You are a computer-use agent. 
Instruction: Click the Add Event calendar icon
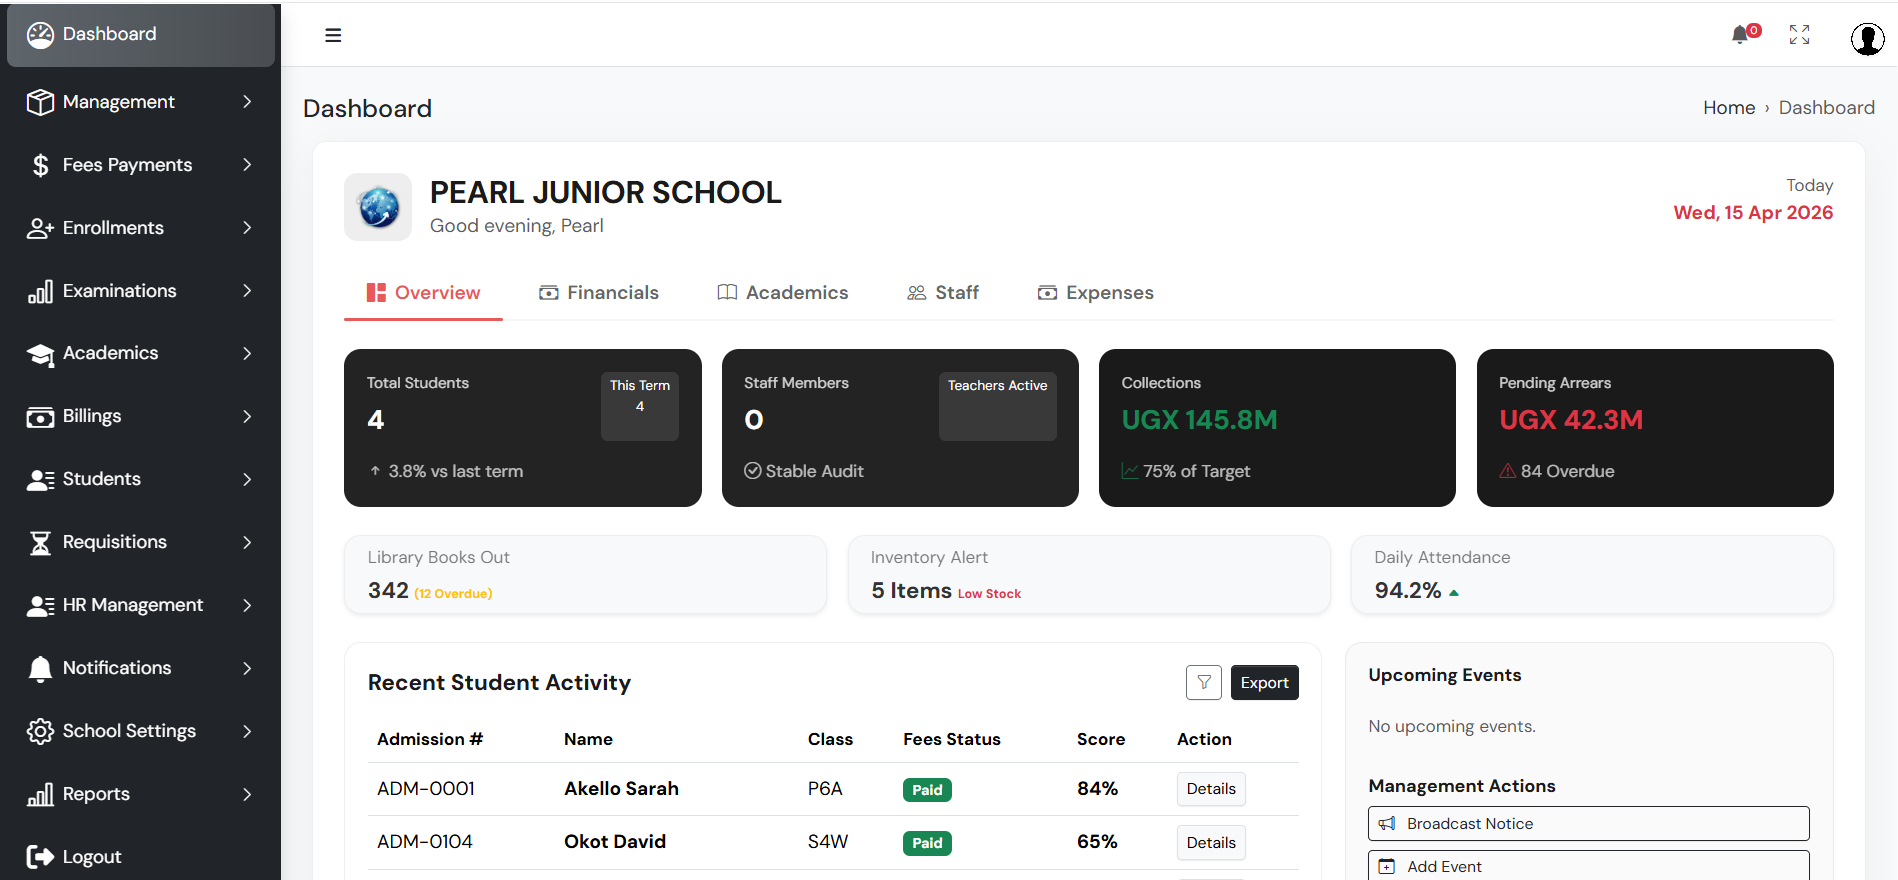[x=1387, y=867]
